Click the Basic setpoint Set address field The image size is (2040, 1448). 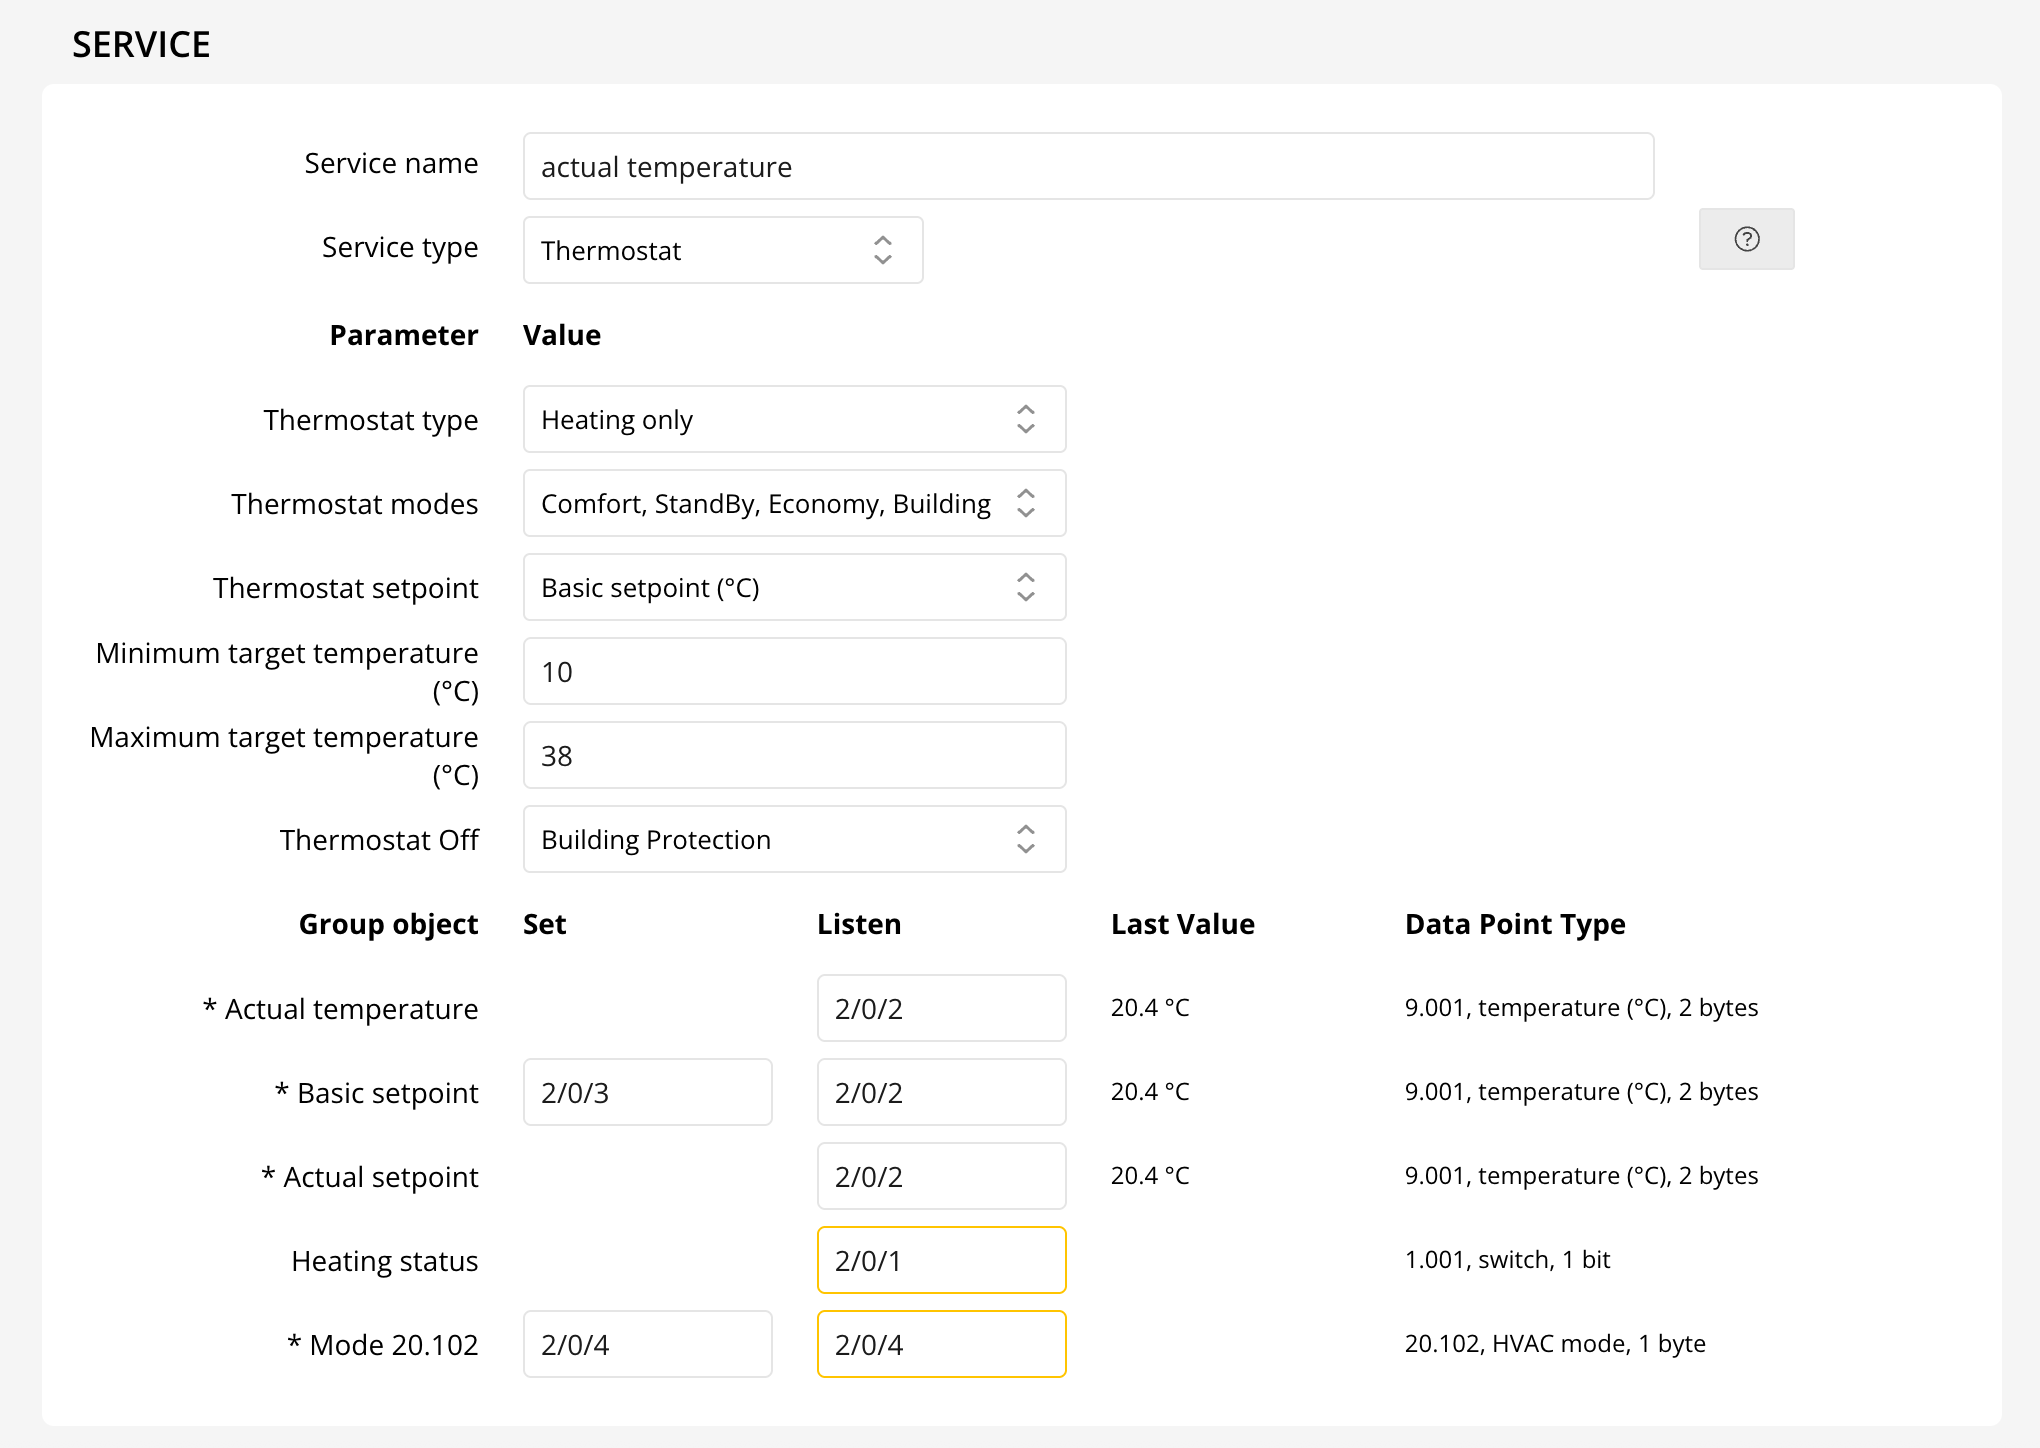(x=647, y=1092)
